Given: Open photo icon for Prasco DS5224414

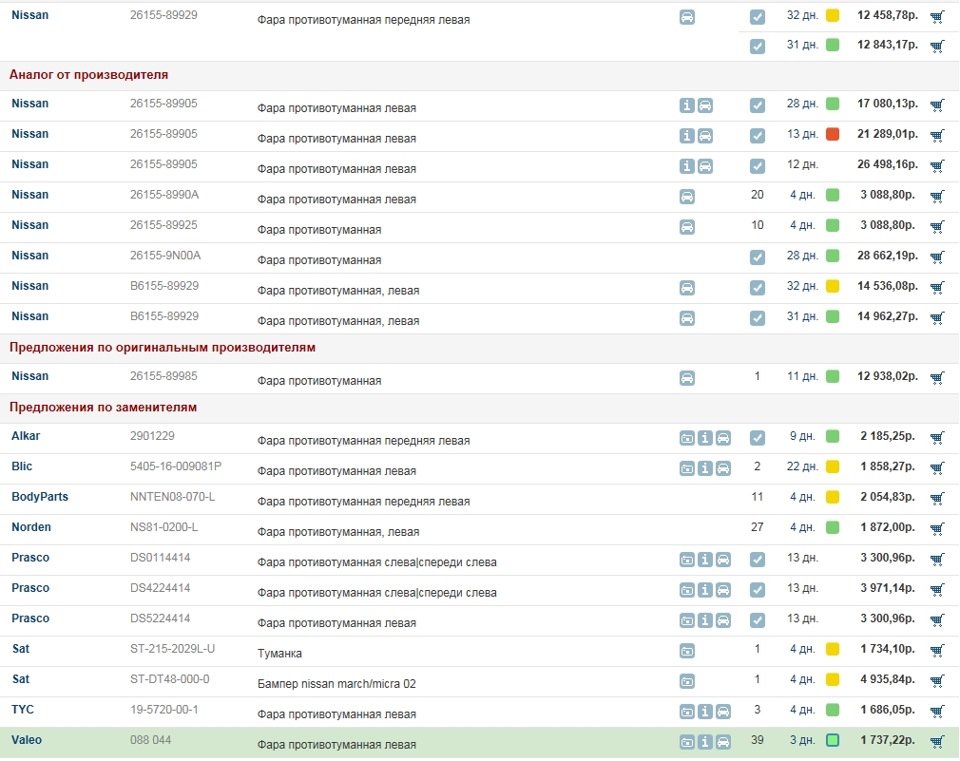Looking at the screenshot, I should click(x=687, y=620).
